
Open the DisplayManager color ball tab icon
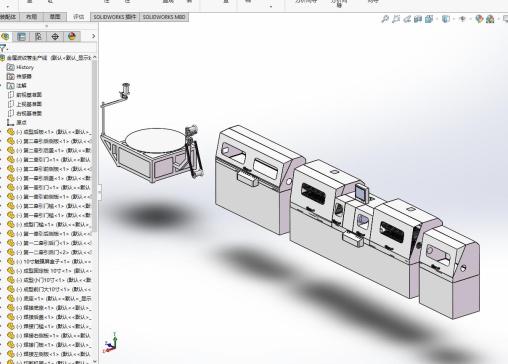[72, 36]
